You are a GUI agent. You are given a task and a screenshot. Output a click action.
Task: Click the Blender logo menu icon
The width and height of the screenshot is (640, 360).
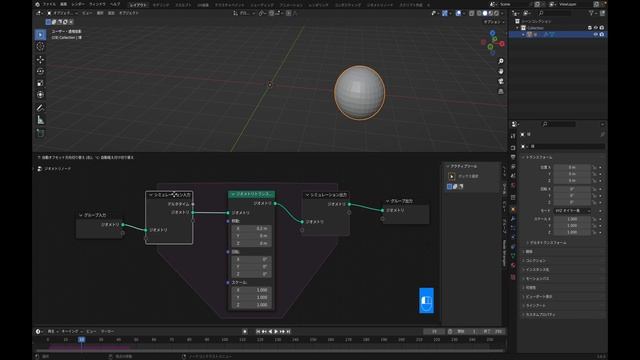click(38, 4)
